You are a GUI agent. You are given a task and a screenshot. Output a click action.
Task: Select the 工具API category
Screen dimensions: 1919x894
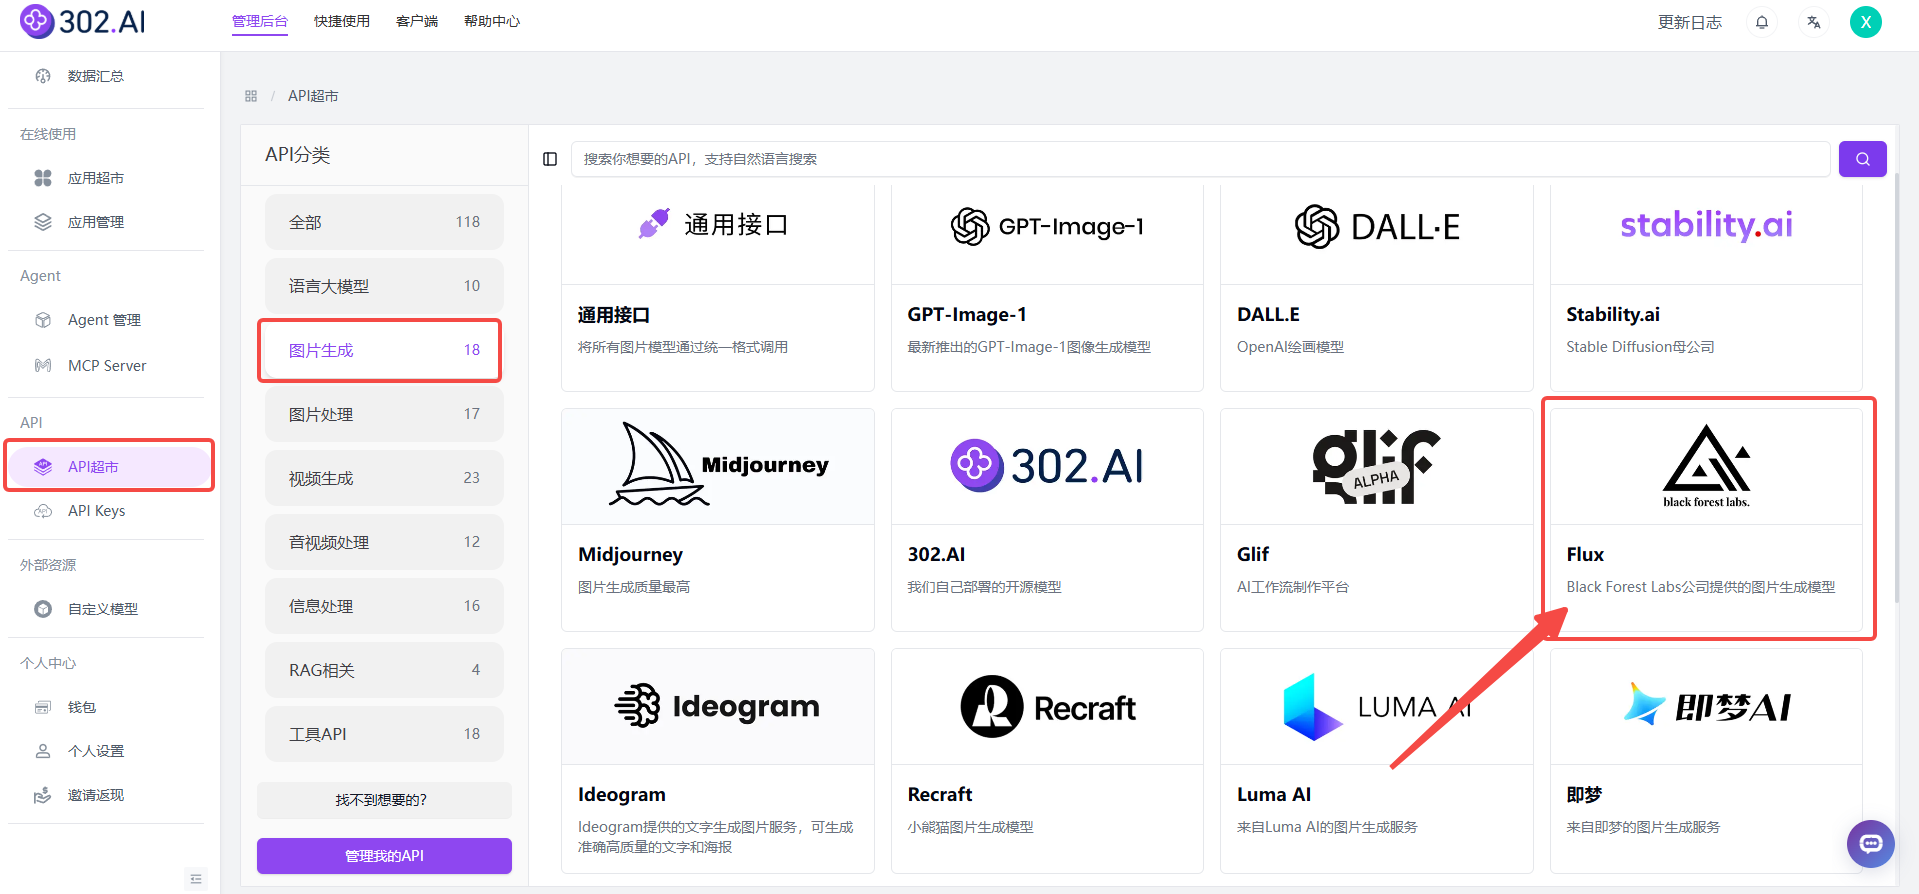coord(384,734)
